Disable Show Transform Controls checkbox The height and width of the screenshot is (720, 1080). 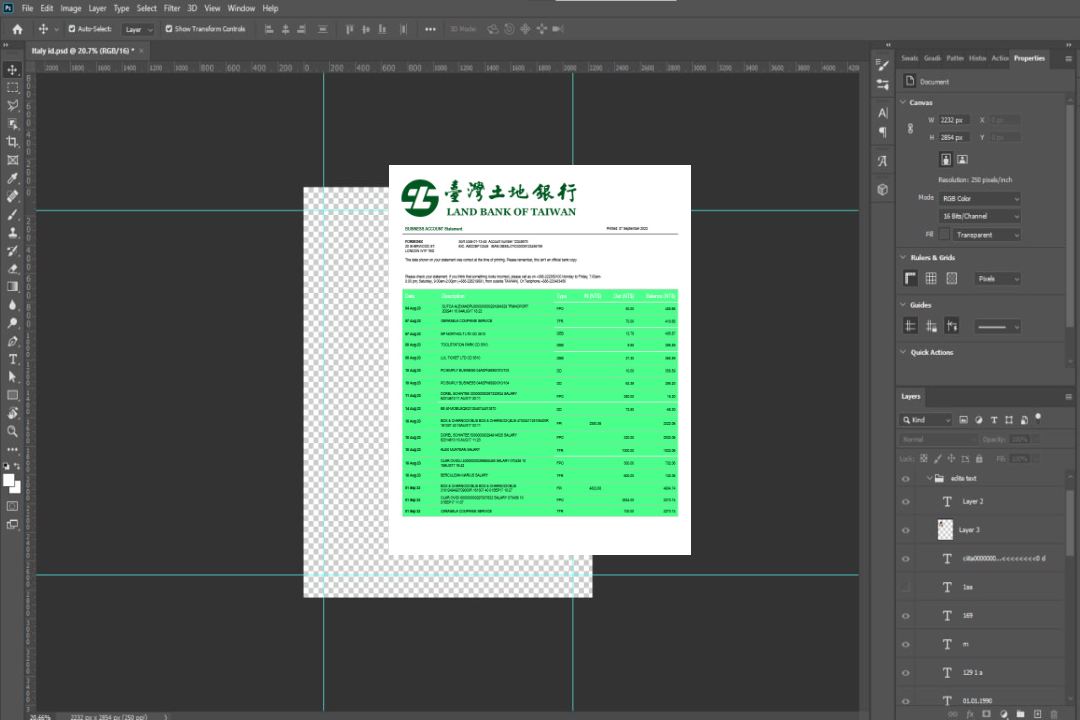pos(168,29)
